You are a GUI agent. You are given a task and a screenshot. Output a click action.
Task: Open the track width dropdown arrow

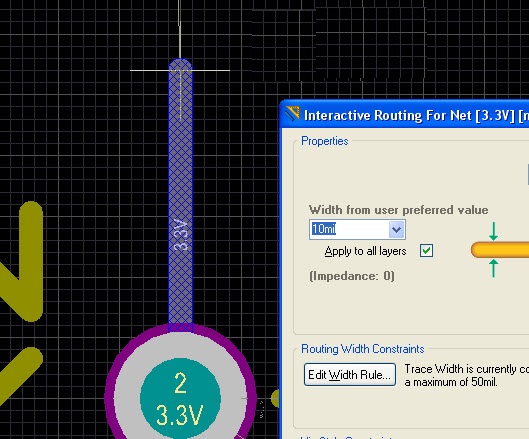pos(396,229)
